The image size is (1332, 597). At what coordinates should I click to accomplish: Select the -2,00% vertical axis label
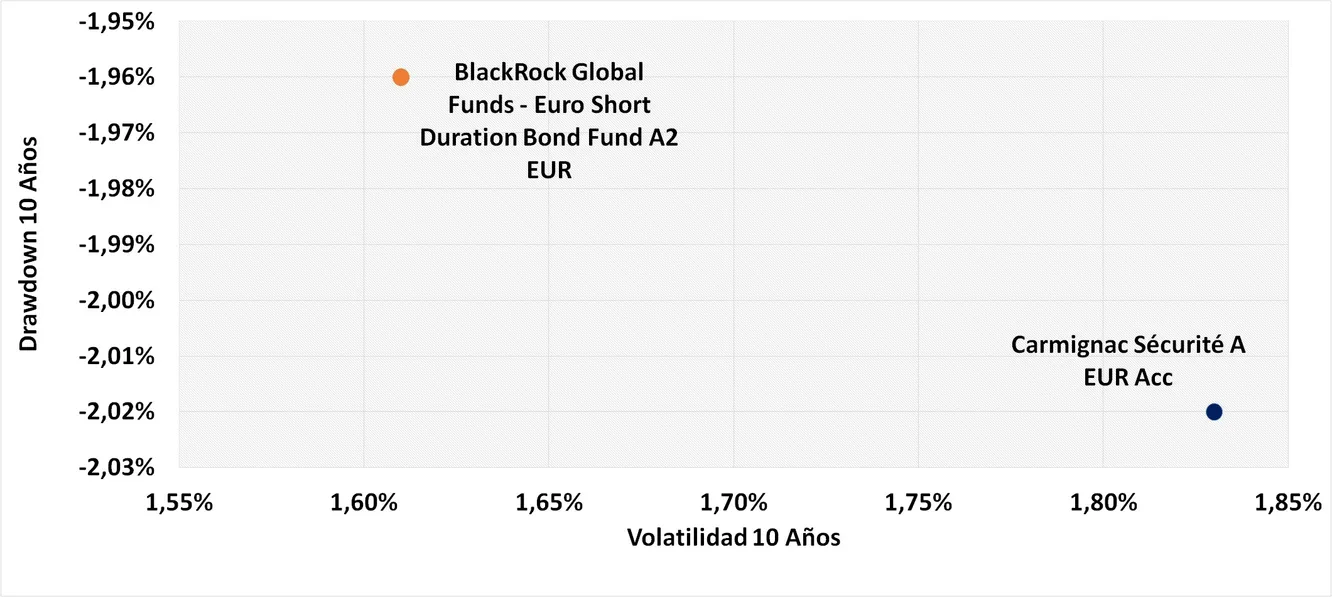[x=120, y=300]
